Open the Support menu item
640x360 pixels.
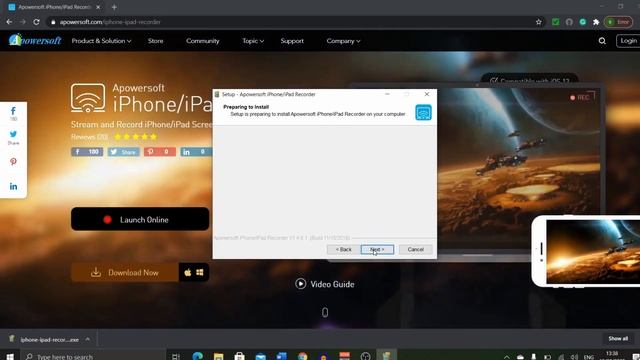292,41
